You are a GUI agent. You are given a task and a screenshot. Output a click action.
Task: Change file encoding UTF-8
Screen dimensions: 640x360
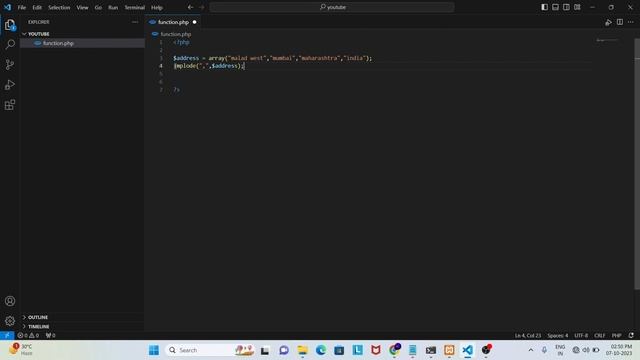coord(581,335)
